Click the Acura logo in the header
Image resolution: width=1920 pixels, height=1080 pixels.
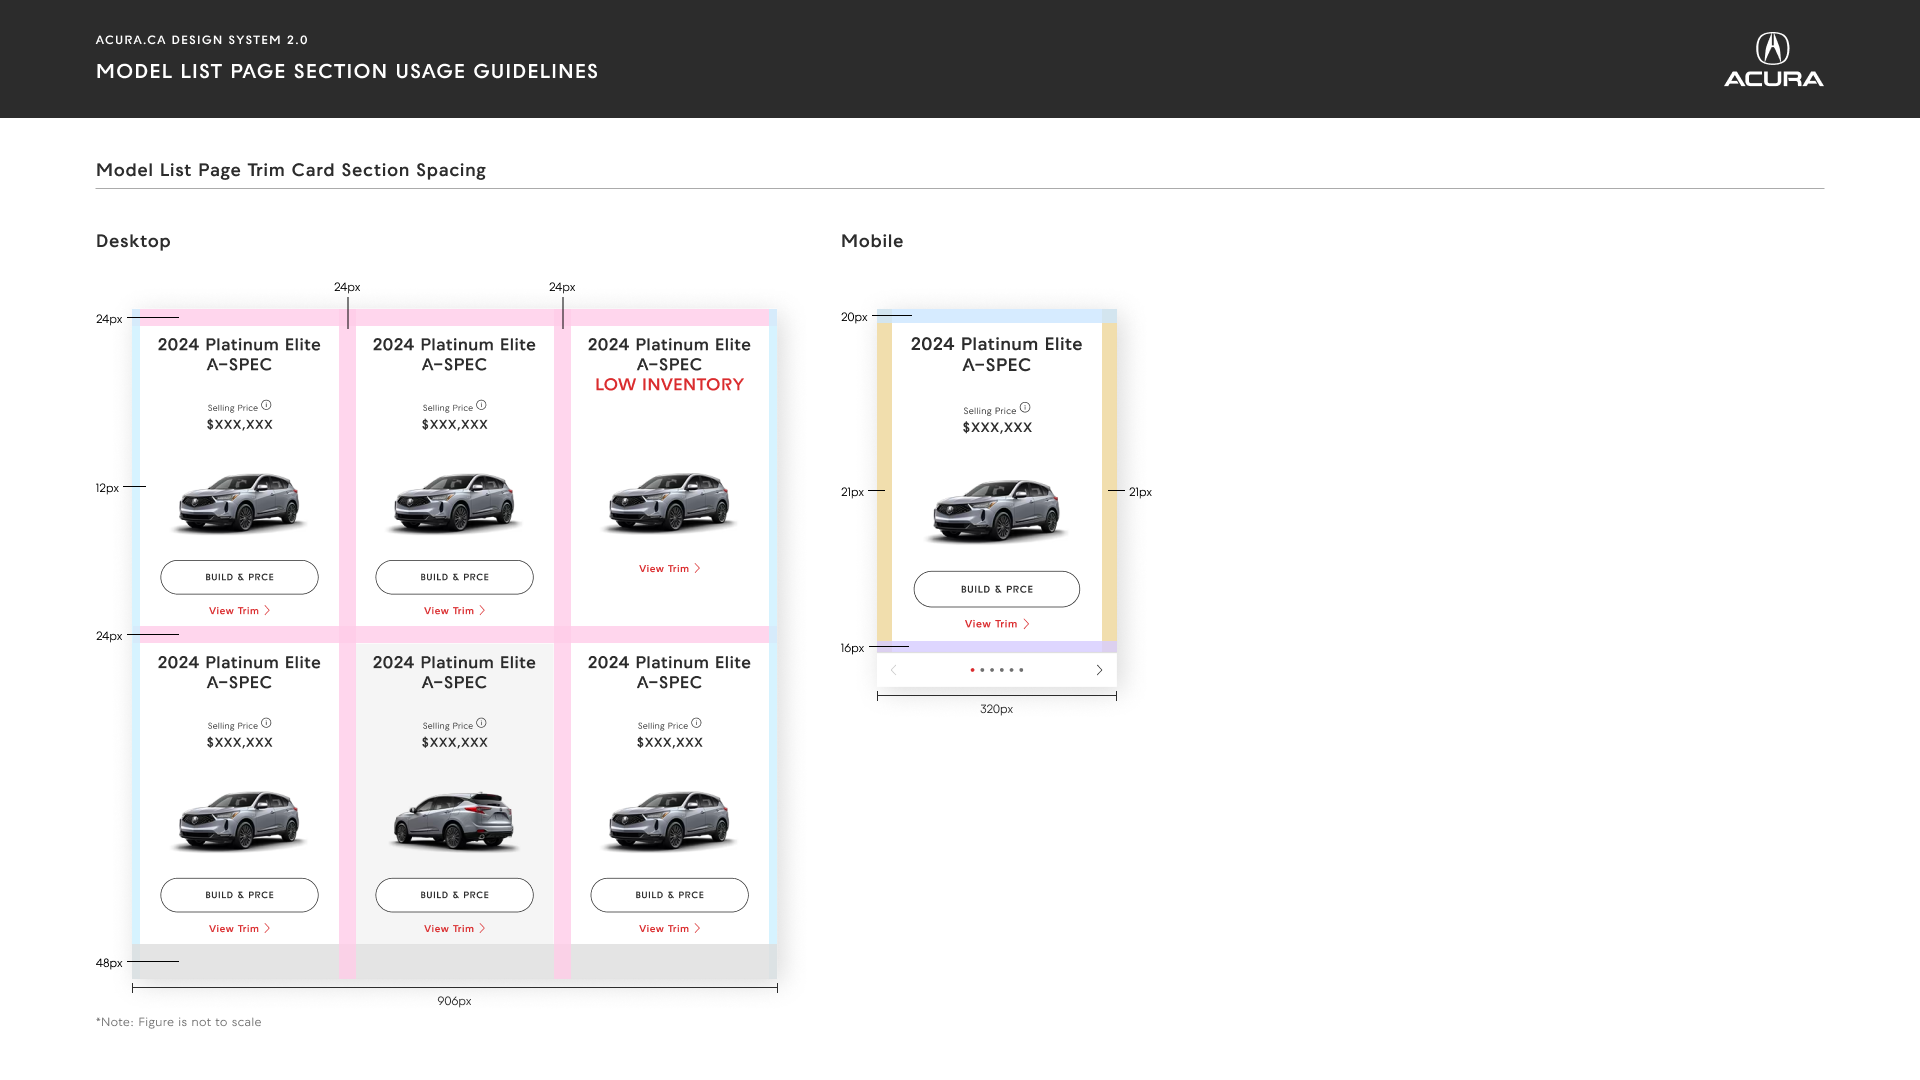coord(1773,59)
